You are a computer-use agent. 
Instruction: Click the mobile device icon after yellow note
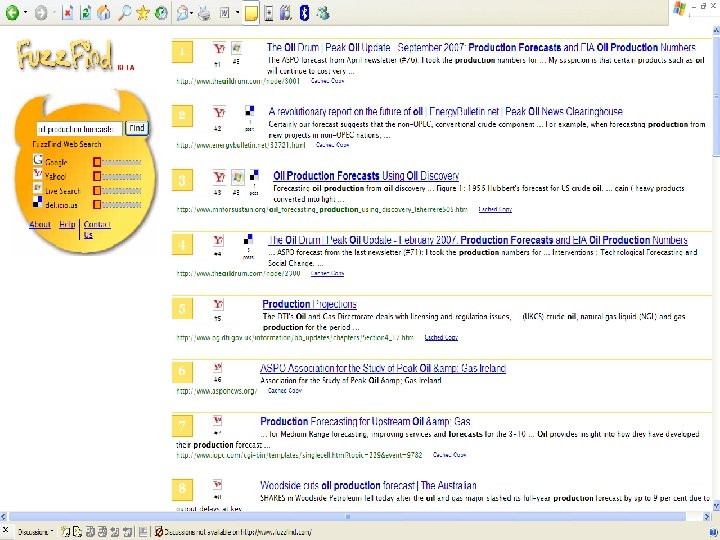tap(269, 13)
